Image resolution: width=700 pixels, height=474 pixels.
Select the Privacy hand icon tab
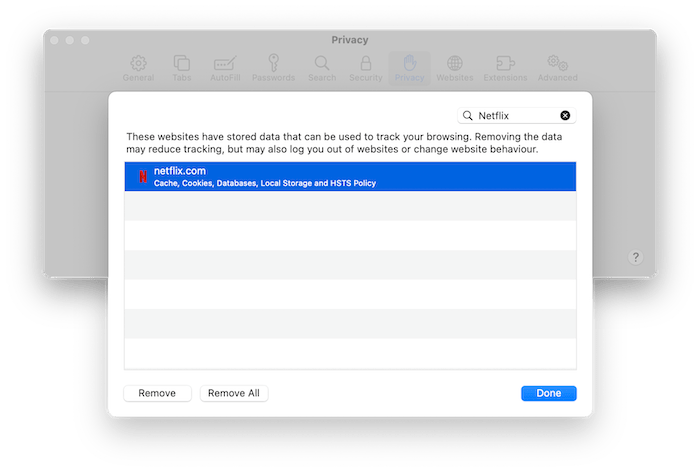tap(409, 68)
